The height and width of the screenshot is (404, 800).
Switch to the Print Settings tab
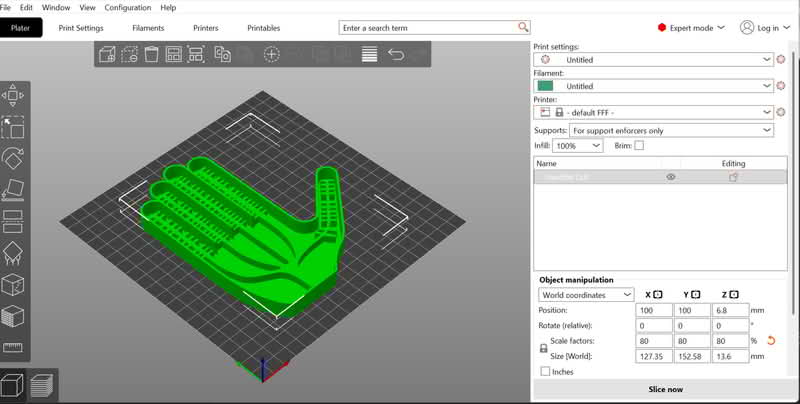point(81,28)
